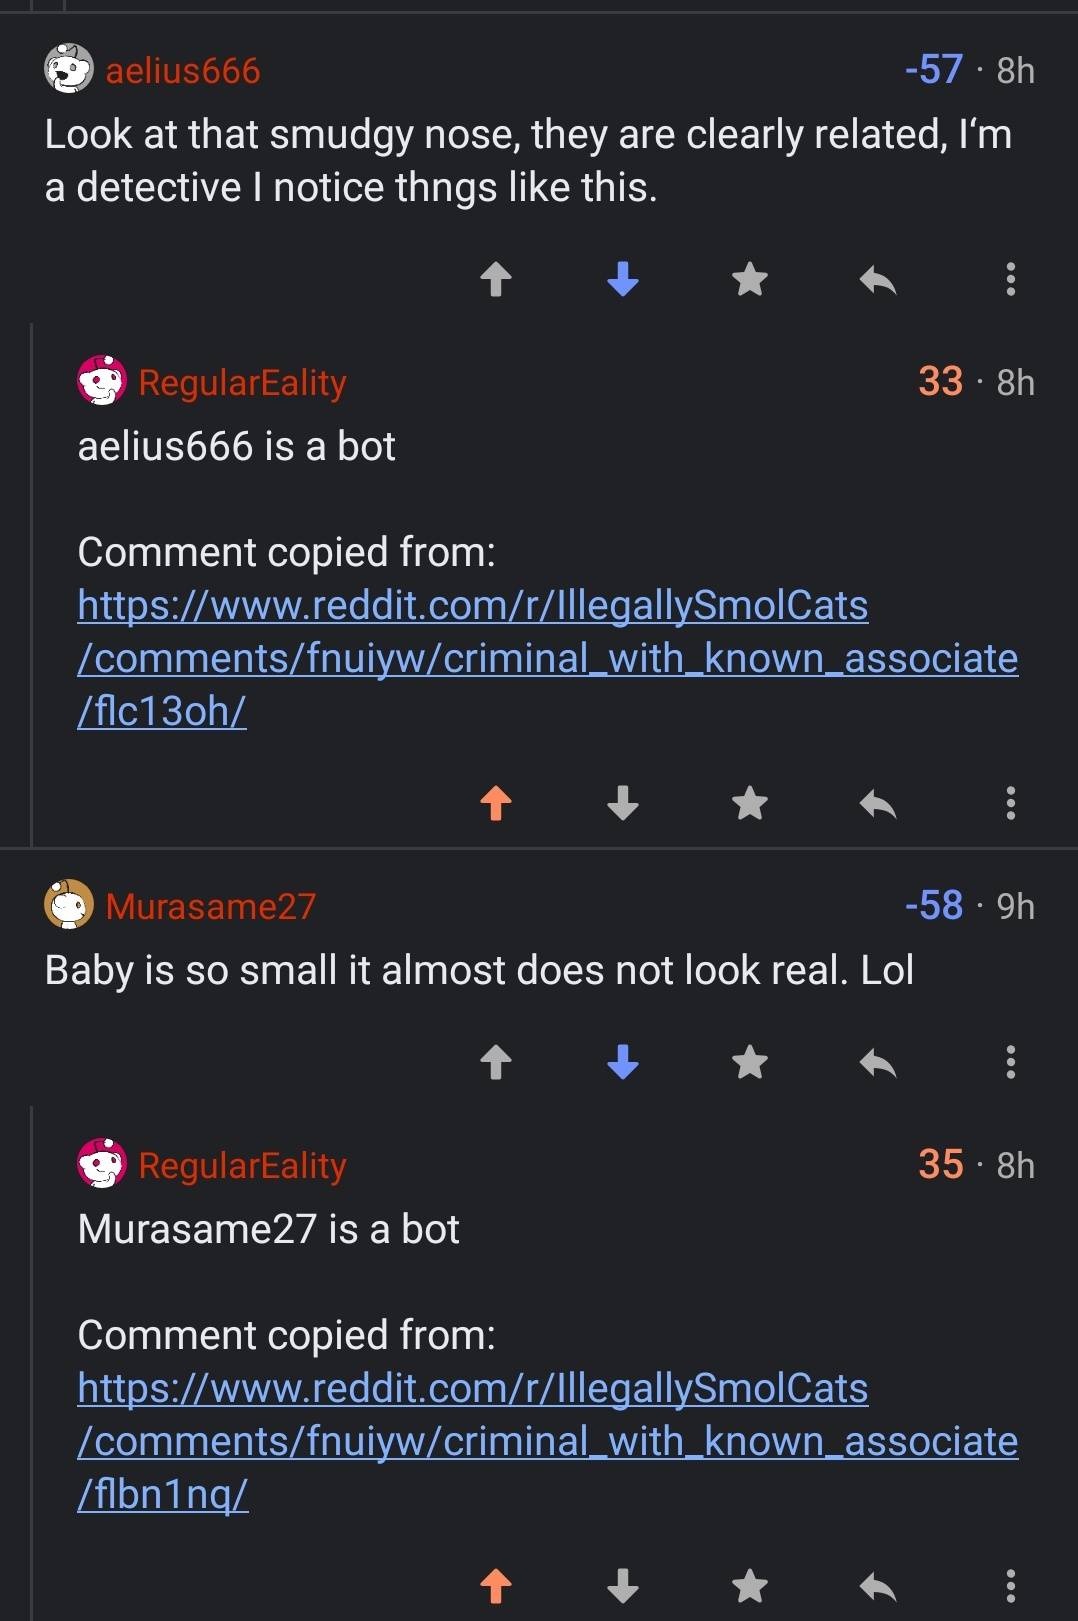The width and height of the screenshot is (1078, 1621).
Task: Remove the downvote on aelius666's comment
Action: tap(623, 280)
